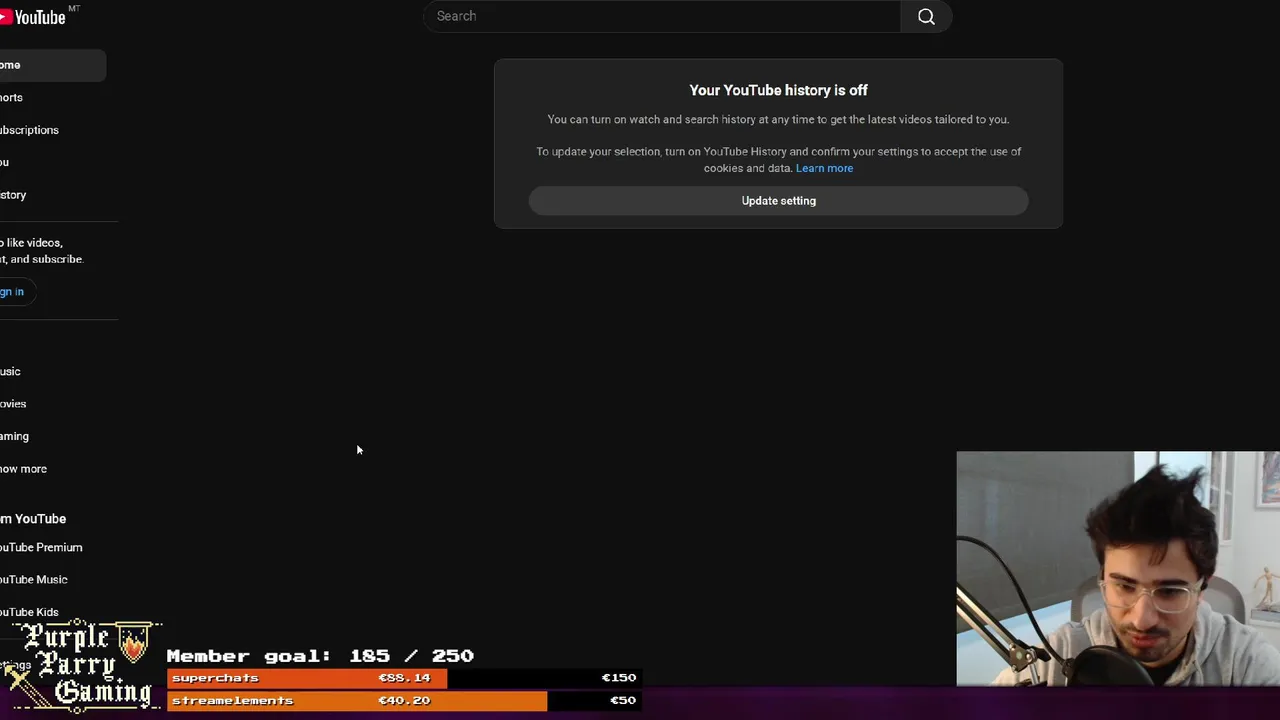Image resolution: width=1280 pixels, height=720 pixels.
Task: Open the Home sidebar item
Action: coord(52,65)
